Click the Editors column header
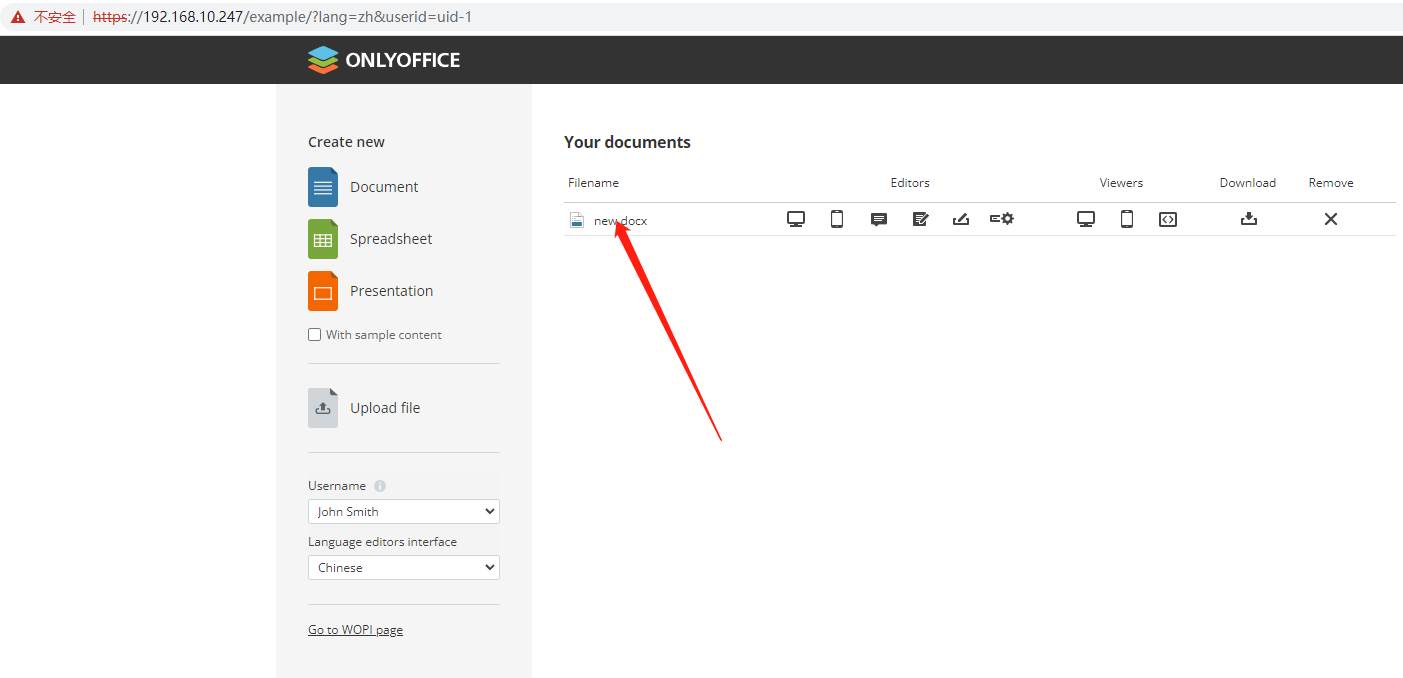Screen dimensions: 1403x678 910,183
